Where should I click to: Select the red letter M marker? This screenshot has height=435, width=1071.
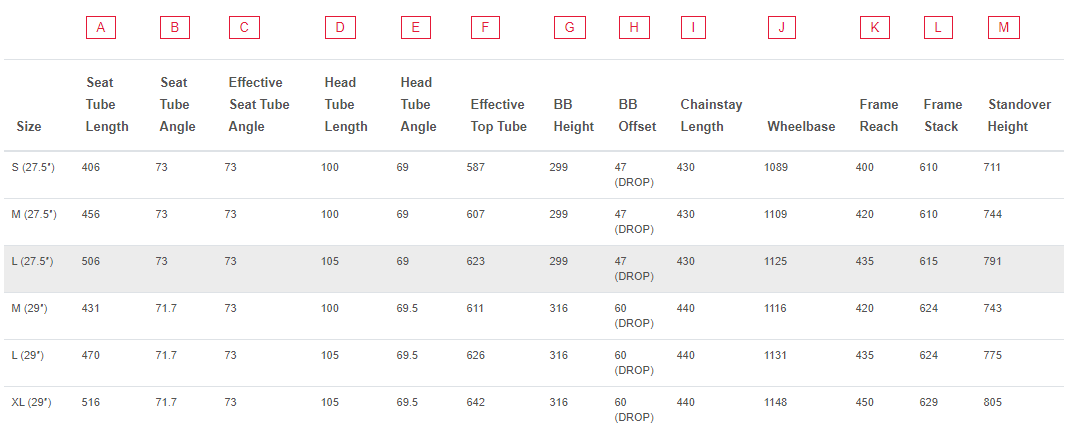coord(1003,28)
